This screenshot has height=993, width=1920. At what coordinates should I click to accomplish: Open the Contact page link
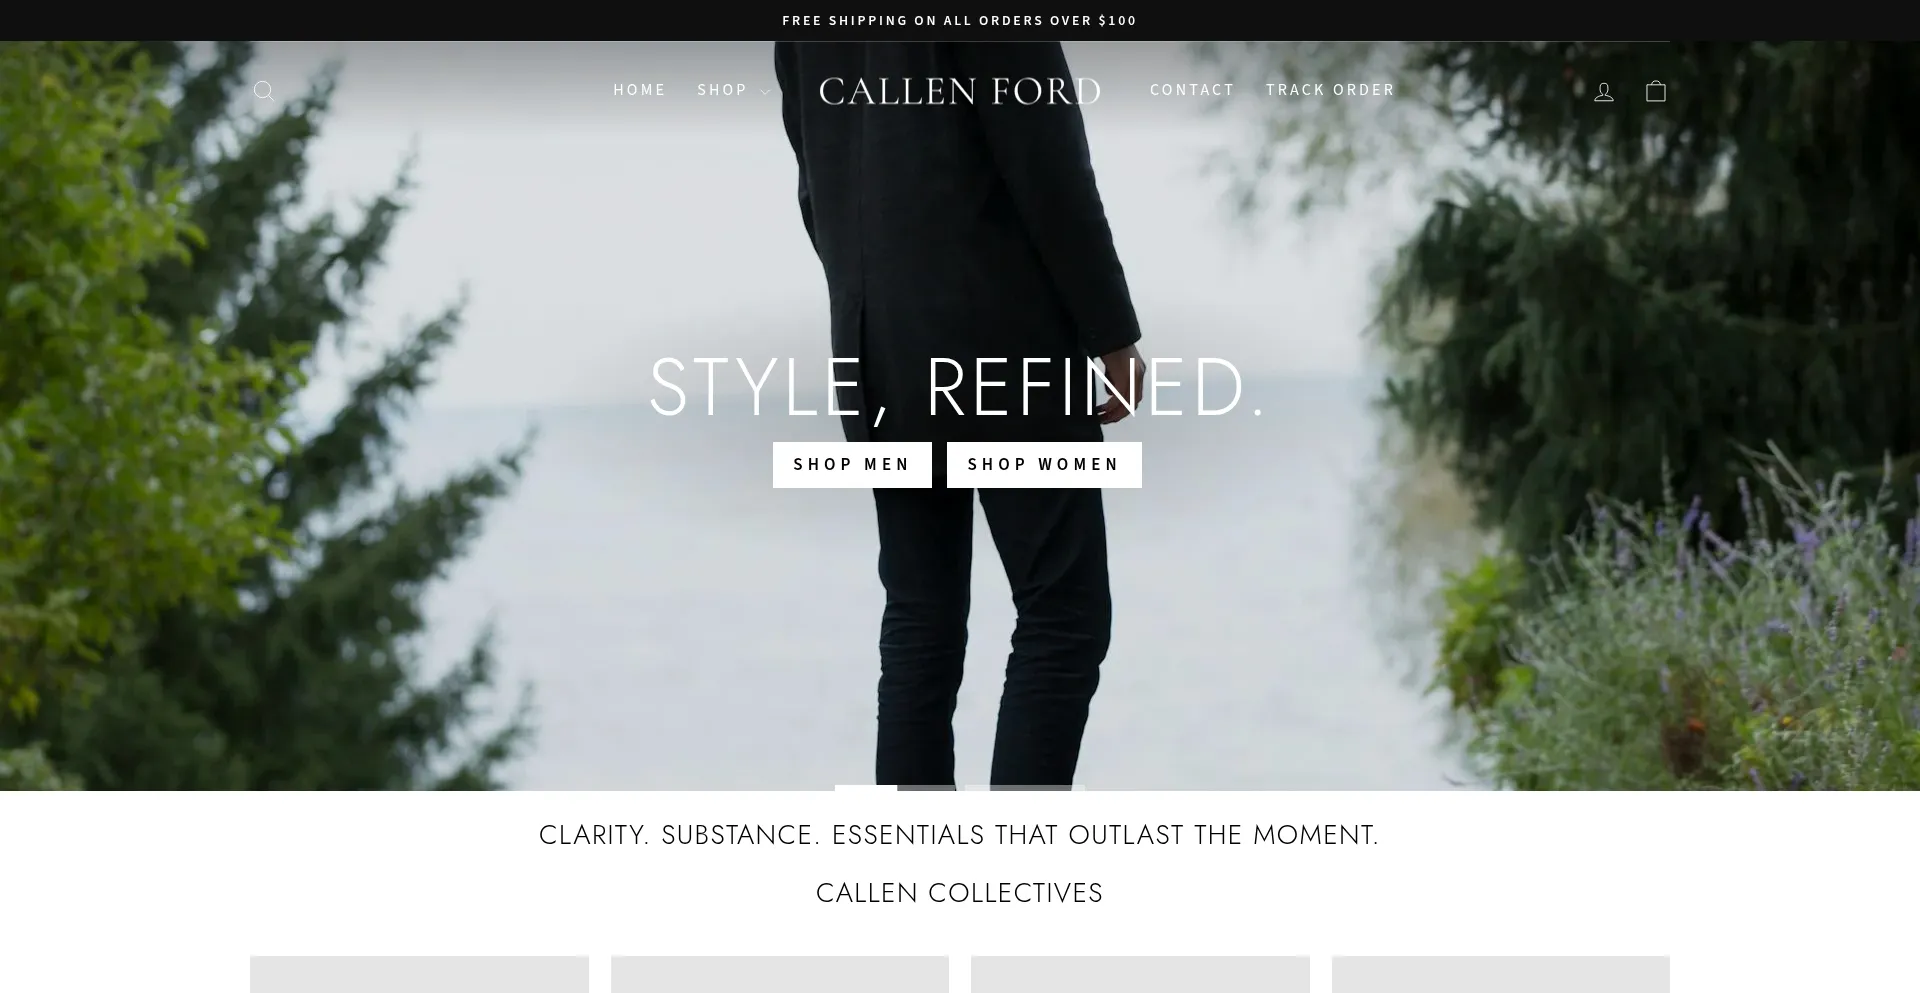coord(1192,90)
